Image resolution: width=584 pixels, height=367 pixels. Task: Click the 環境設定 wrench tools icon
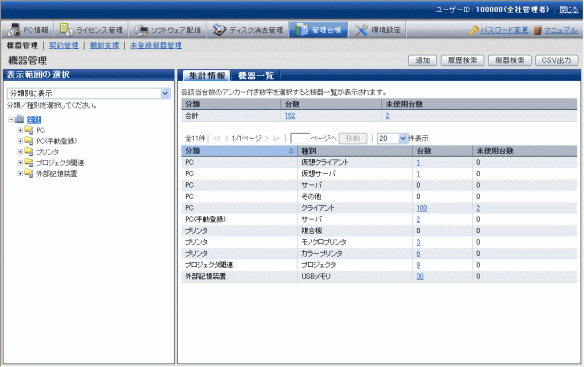[361, 30]
